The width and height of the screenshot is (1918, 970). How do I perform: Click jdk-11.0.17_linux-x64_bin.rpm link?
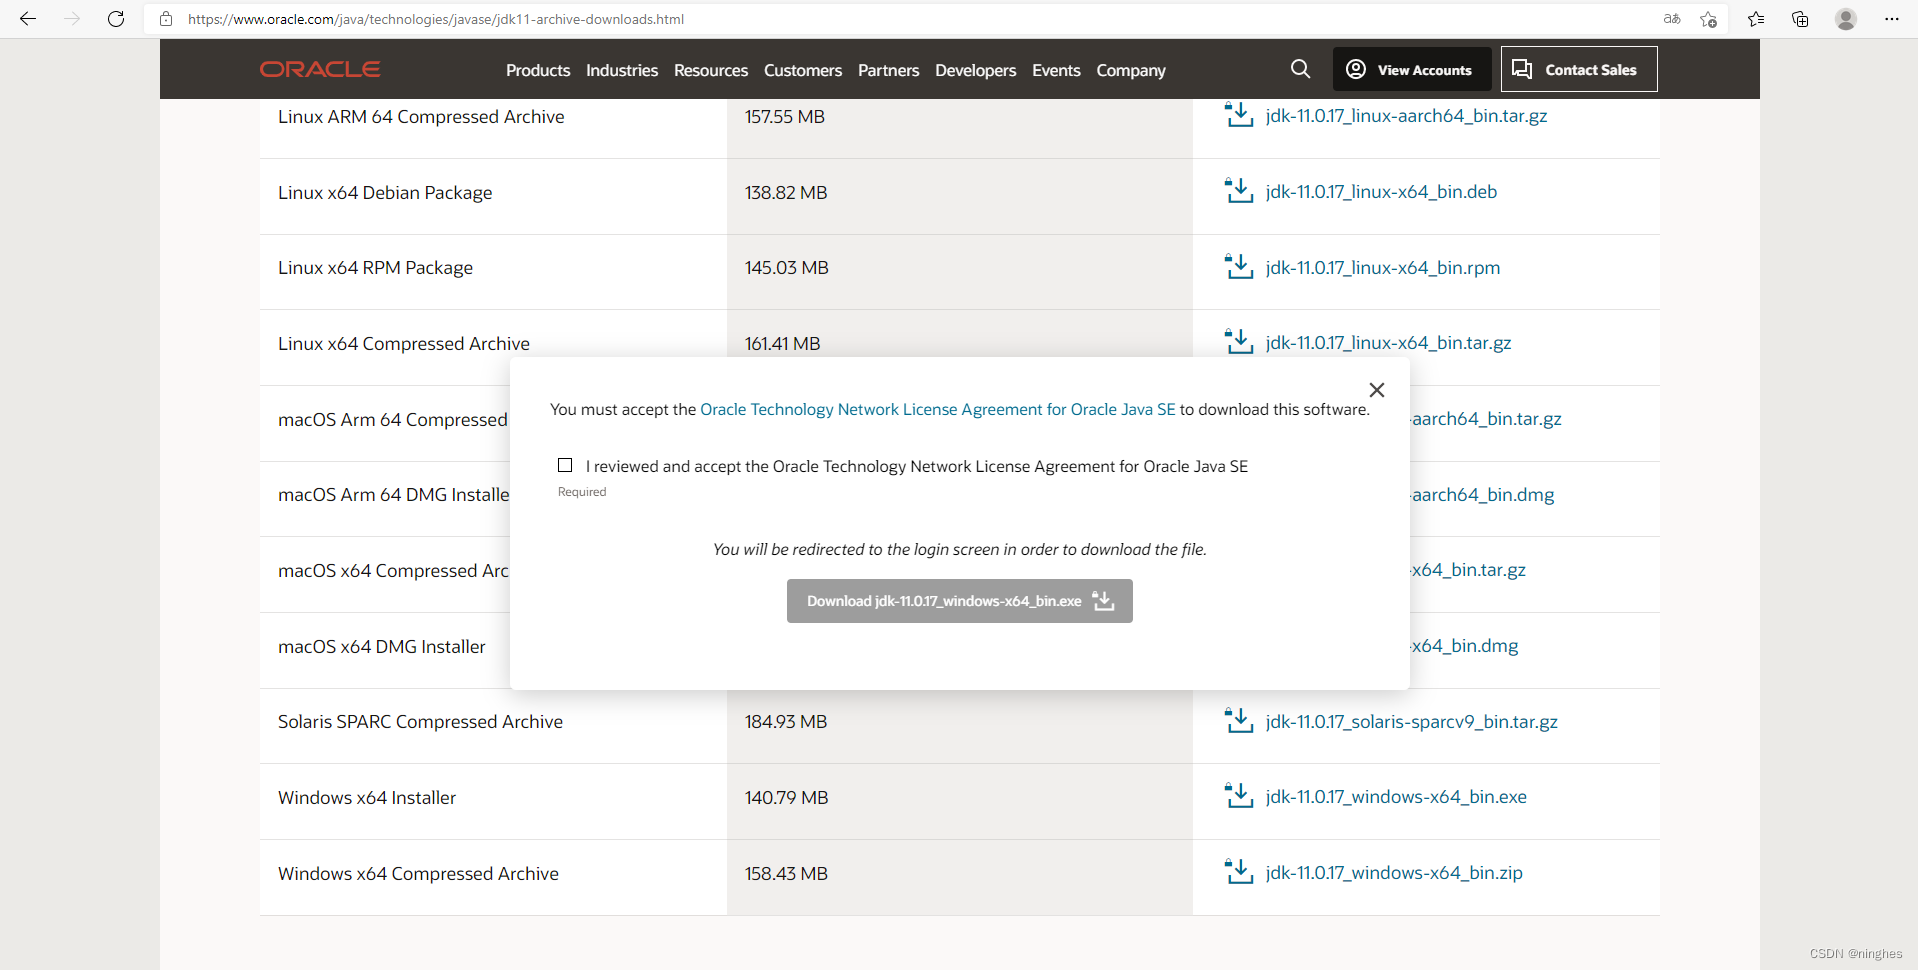click(1383, 267)
